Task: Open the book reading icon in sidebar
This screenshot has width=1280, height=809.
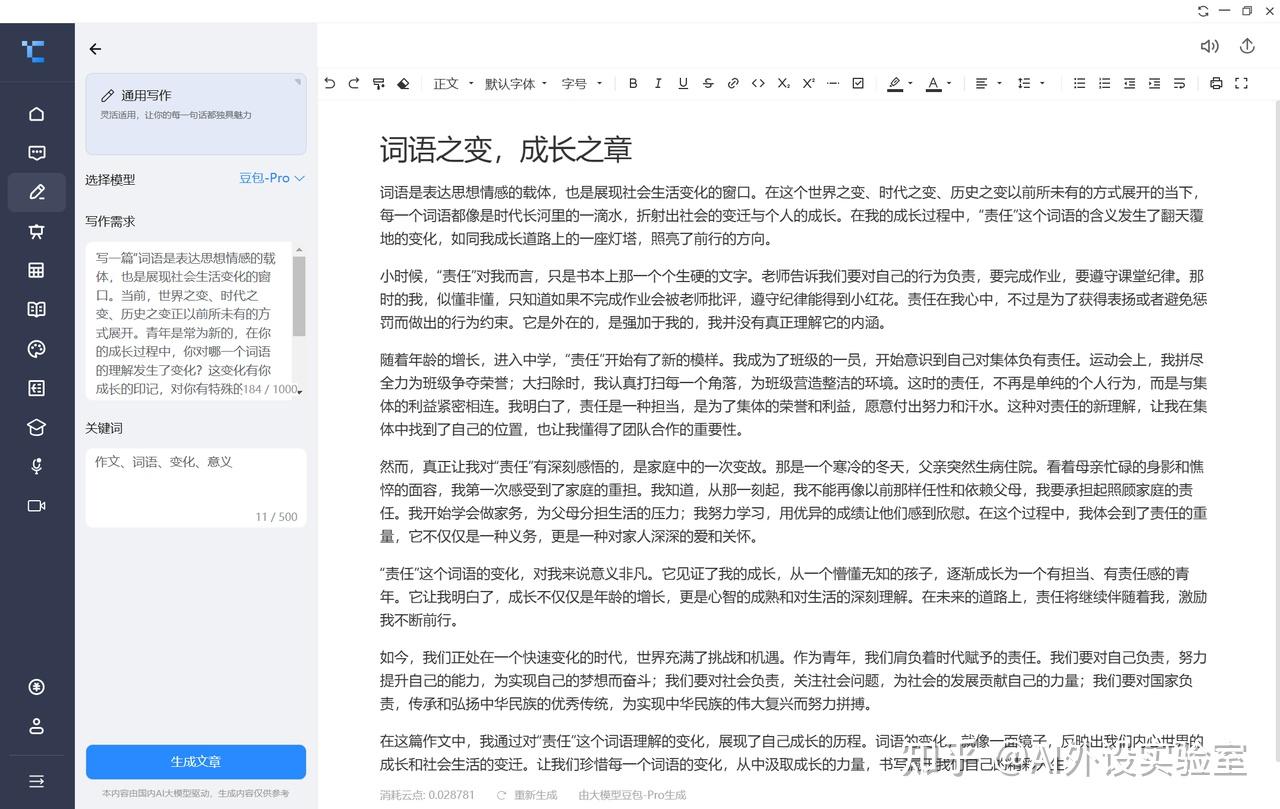Action: [37, 309]
